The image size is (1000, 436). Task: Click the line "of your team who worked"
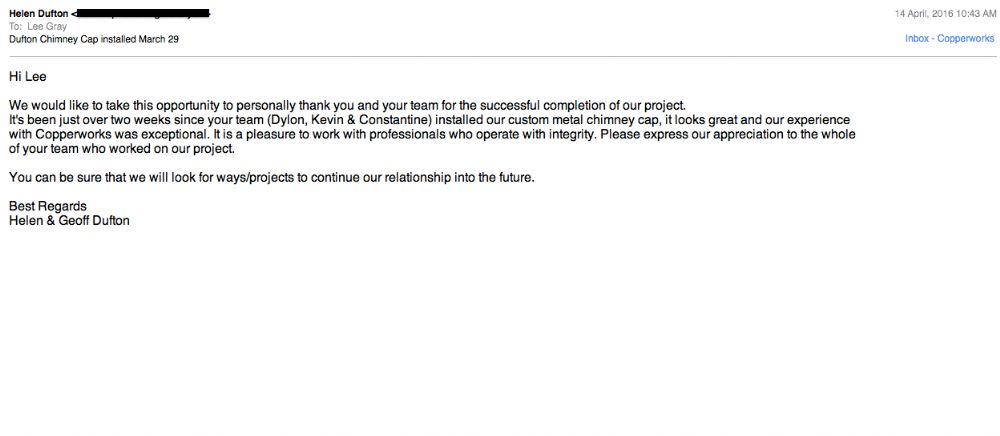point(121,149)
